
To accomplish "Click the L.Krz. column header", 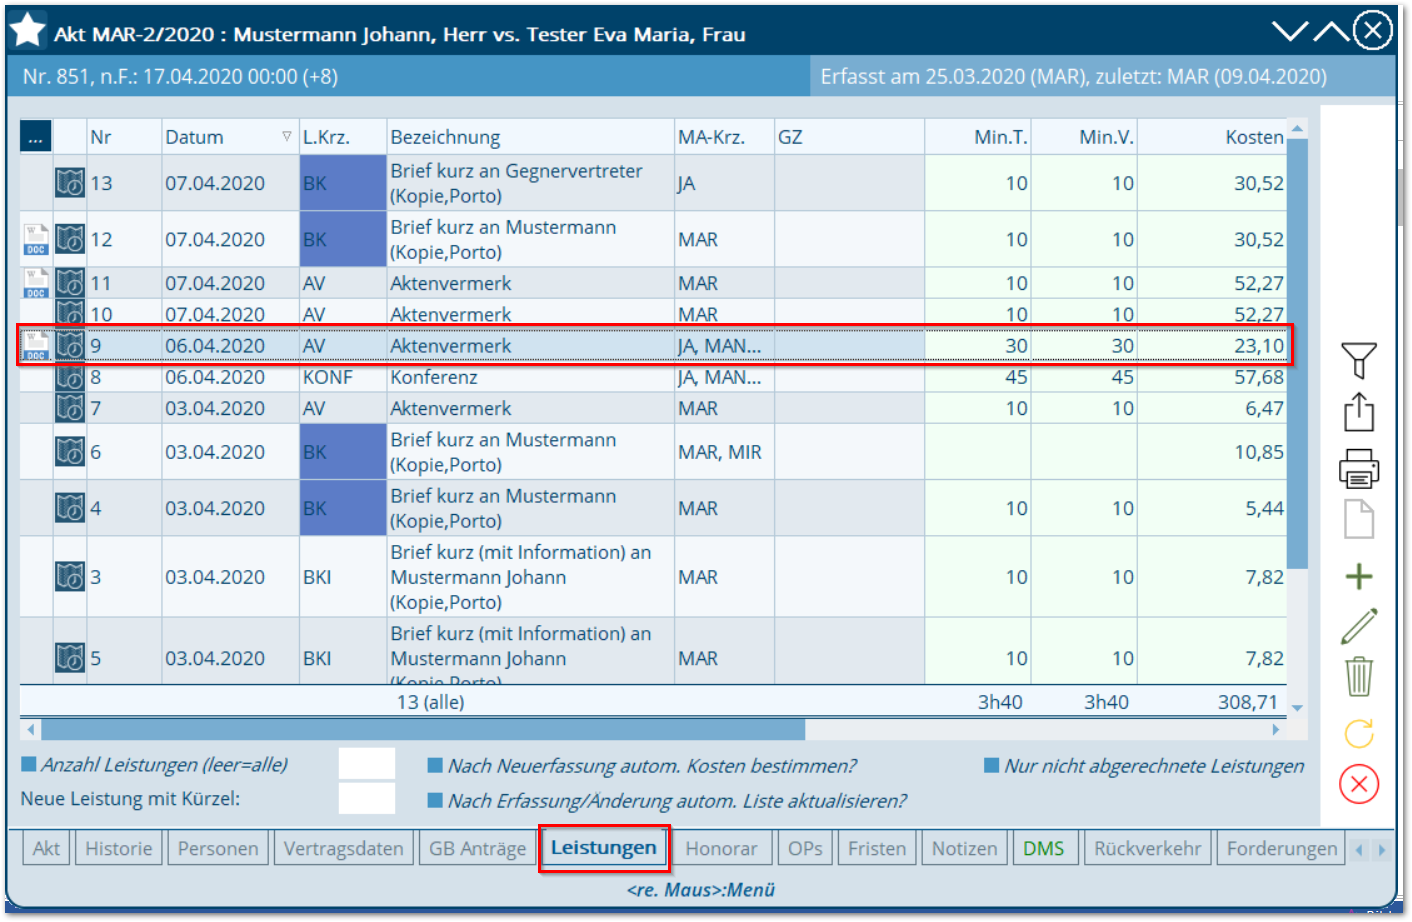I will (x=343, y=137).
